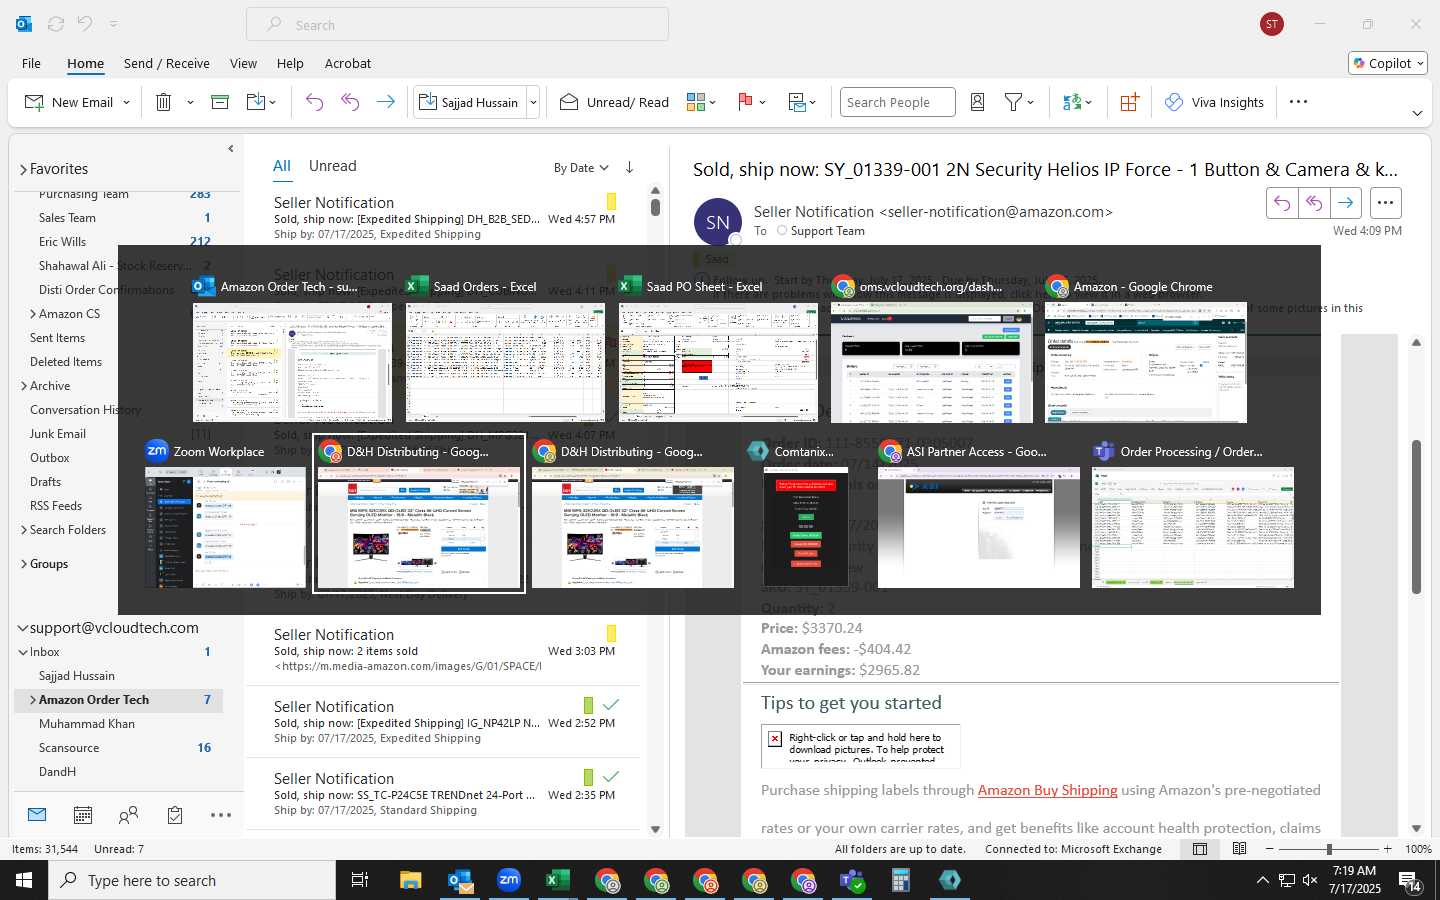The image size is (1440, 900).
Task: Click the Copilot button
Action: click(x=1388, y=63)
